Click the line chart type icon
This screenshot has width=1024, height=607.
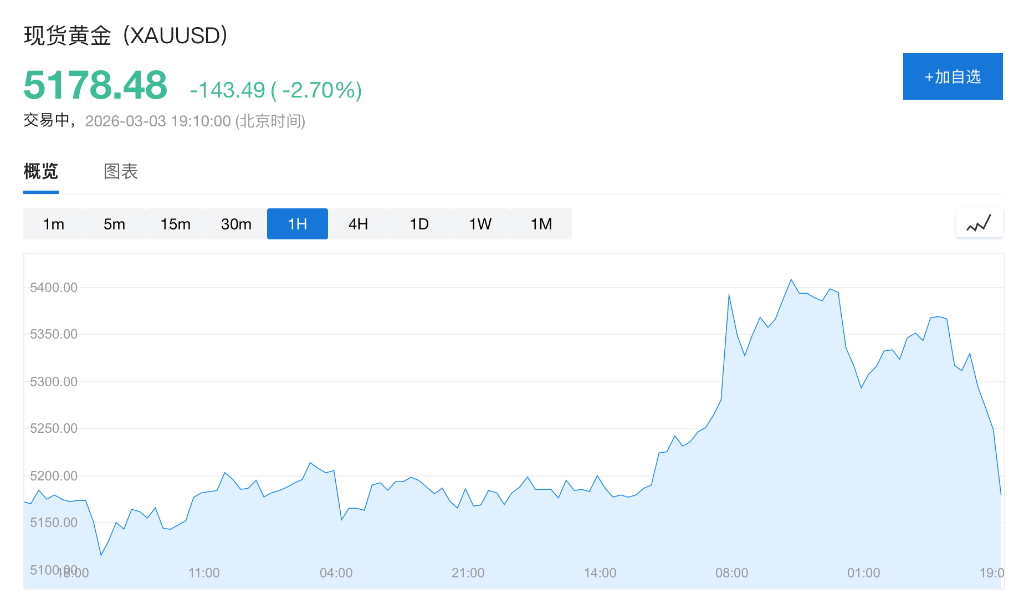[979, 224]
